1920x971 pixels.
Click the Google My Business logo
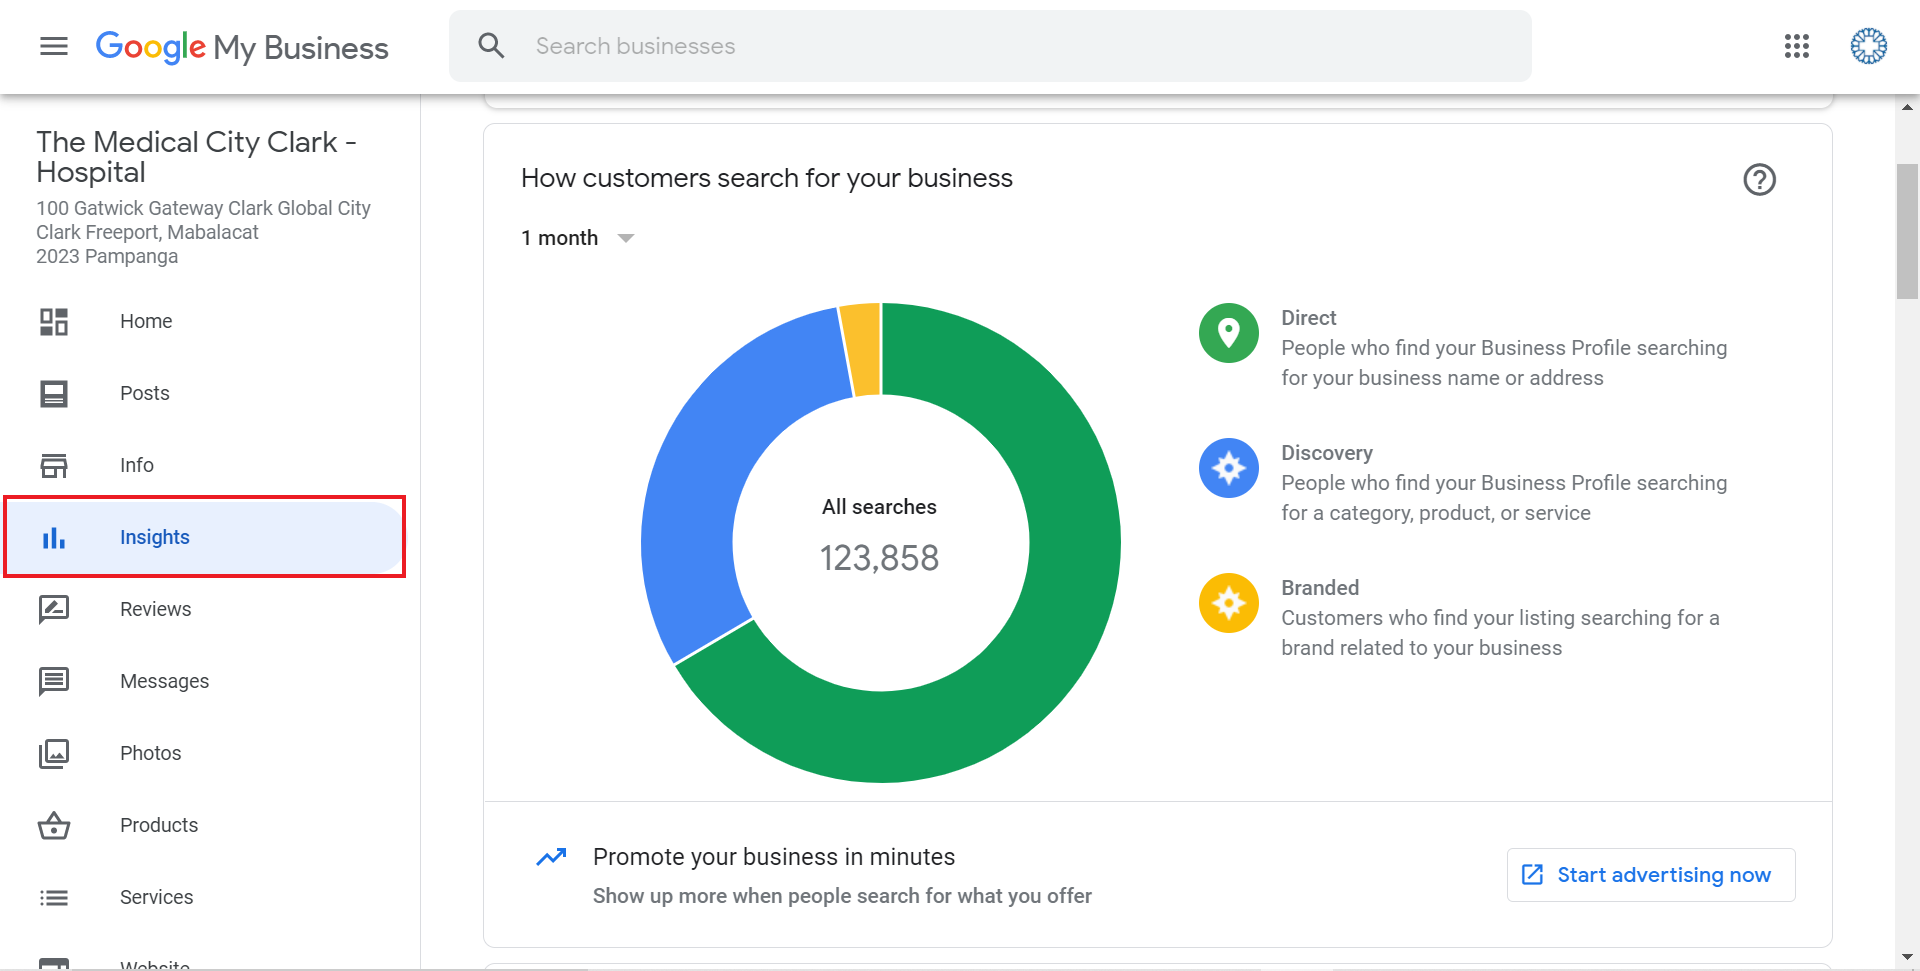(x=242, y=47)
